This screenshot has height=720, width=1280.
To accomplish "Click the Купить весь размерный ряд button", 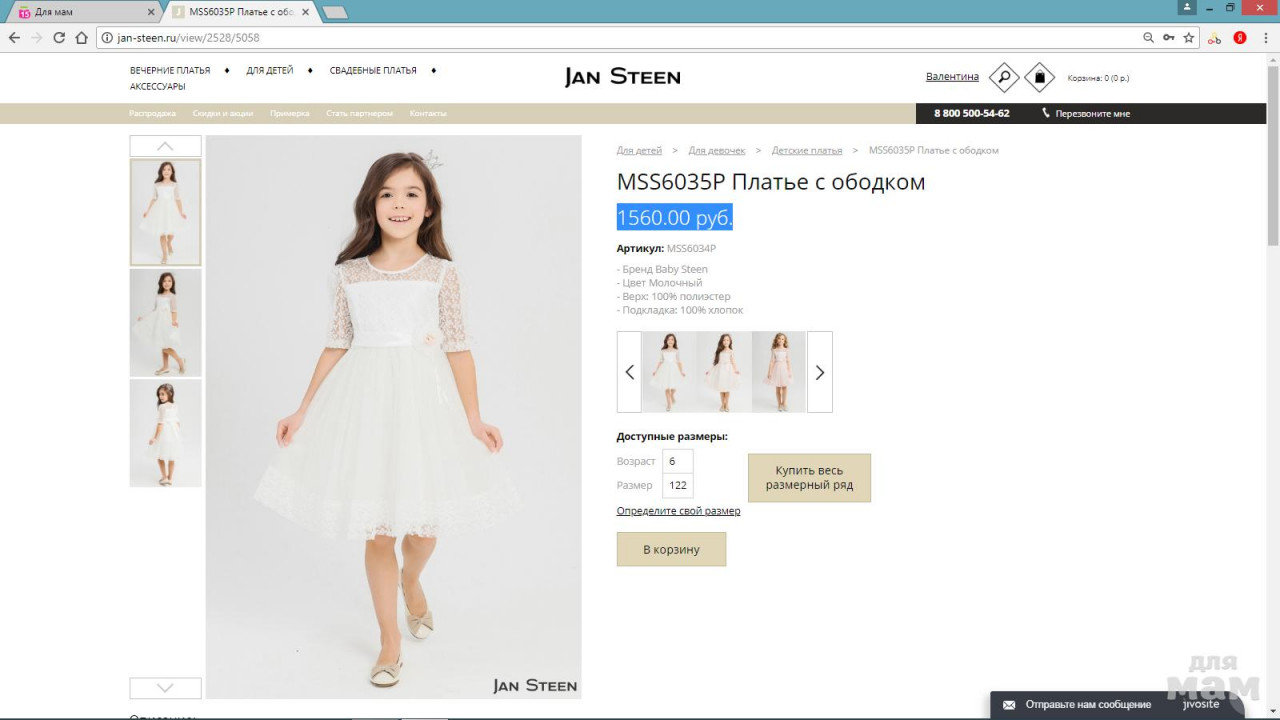I will [x=809, y=478].
